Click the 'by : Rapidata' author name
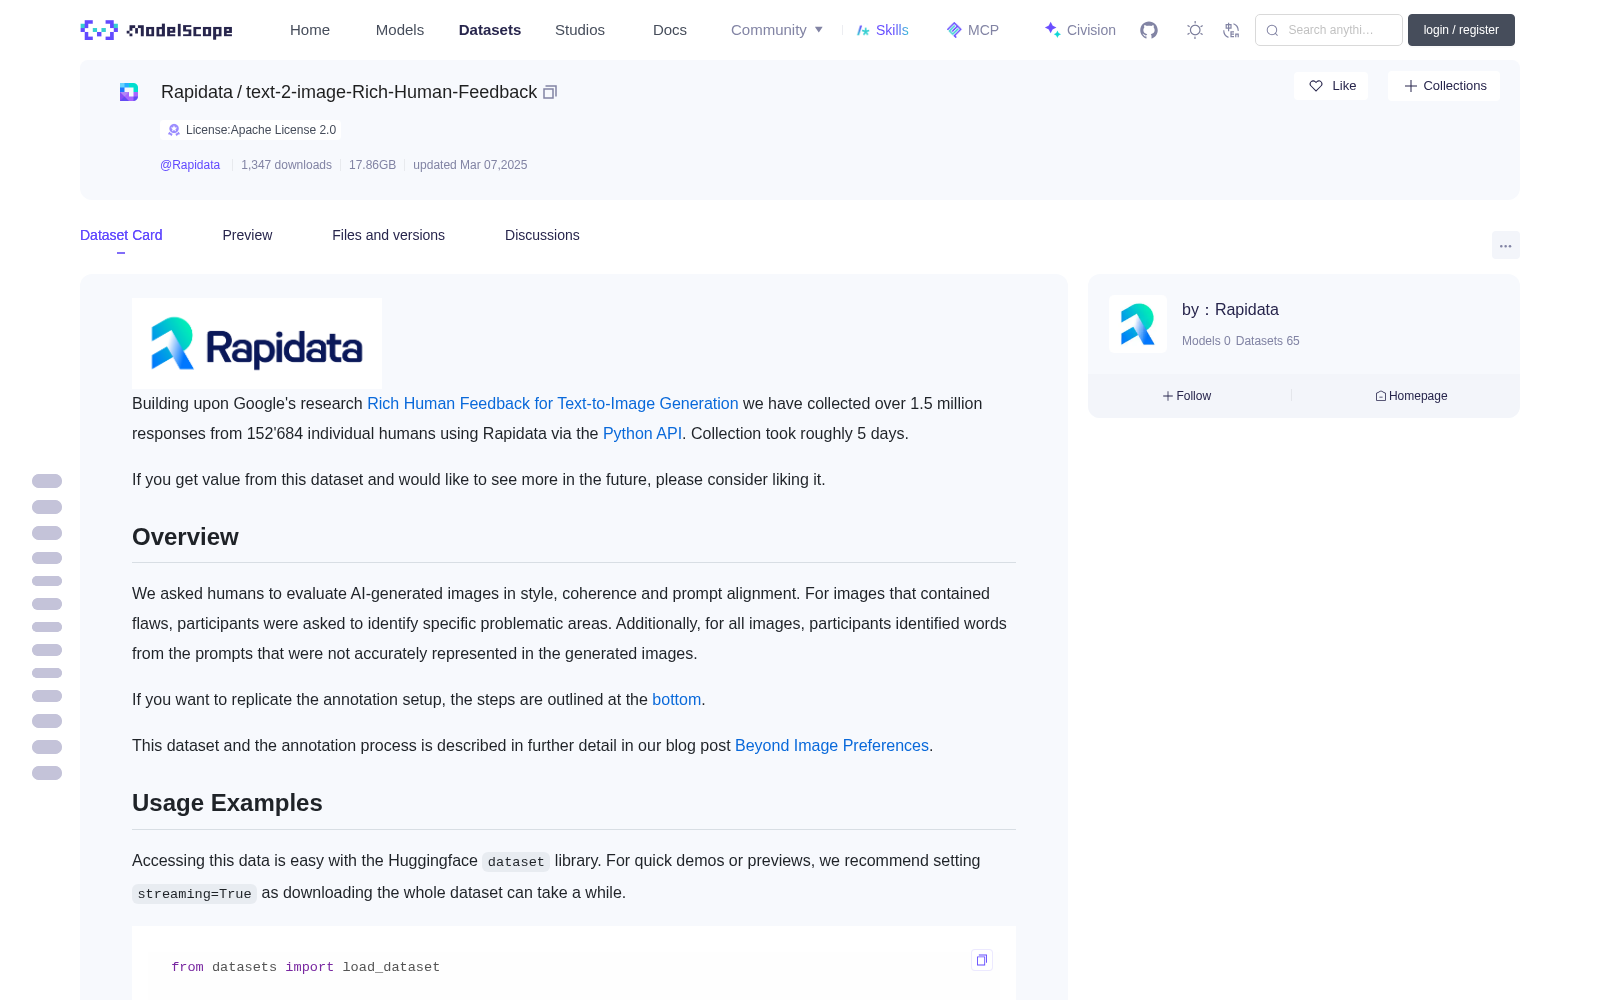1600x1000 pixels. (1230, 310)
